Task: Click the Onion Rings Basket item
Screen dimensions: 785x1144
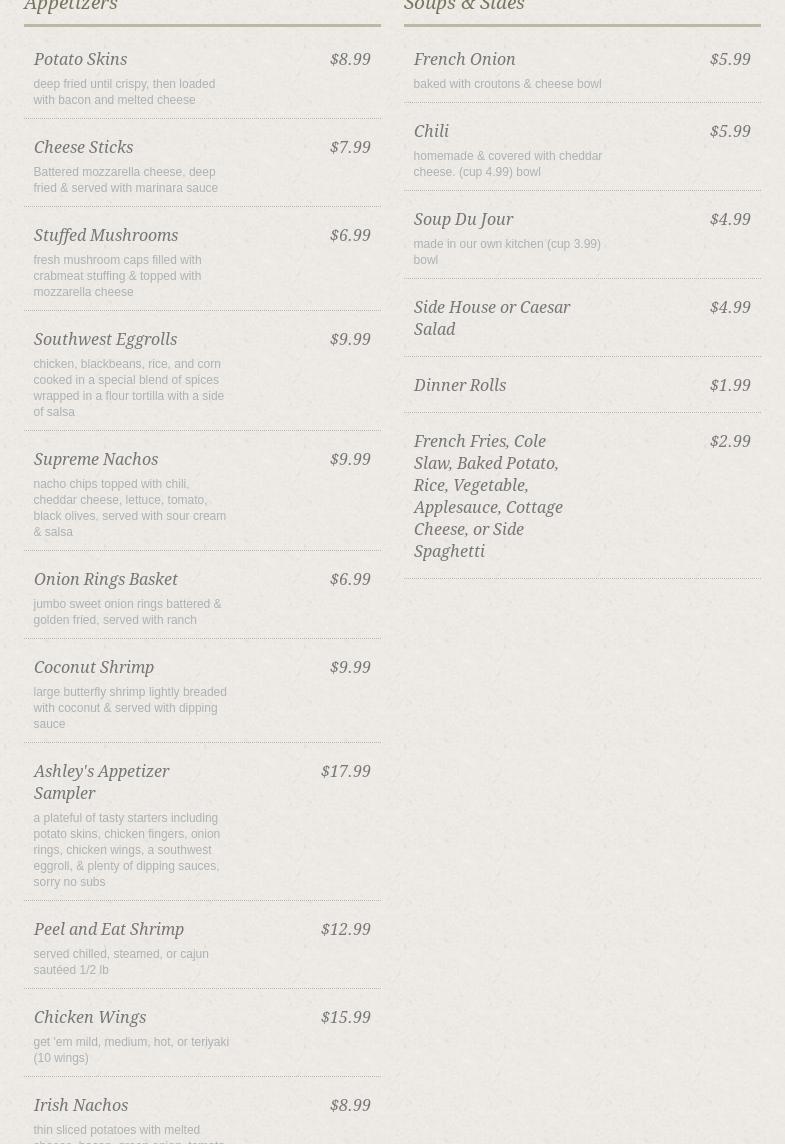Action: point(105,580)
